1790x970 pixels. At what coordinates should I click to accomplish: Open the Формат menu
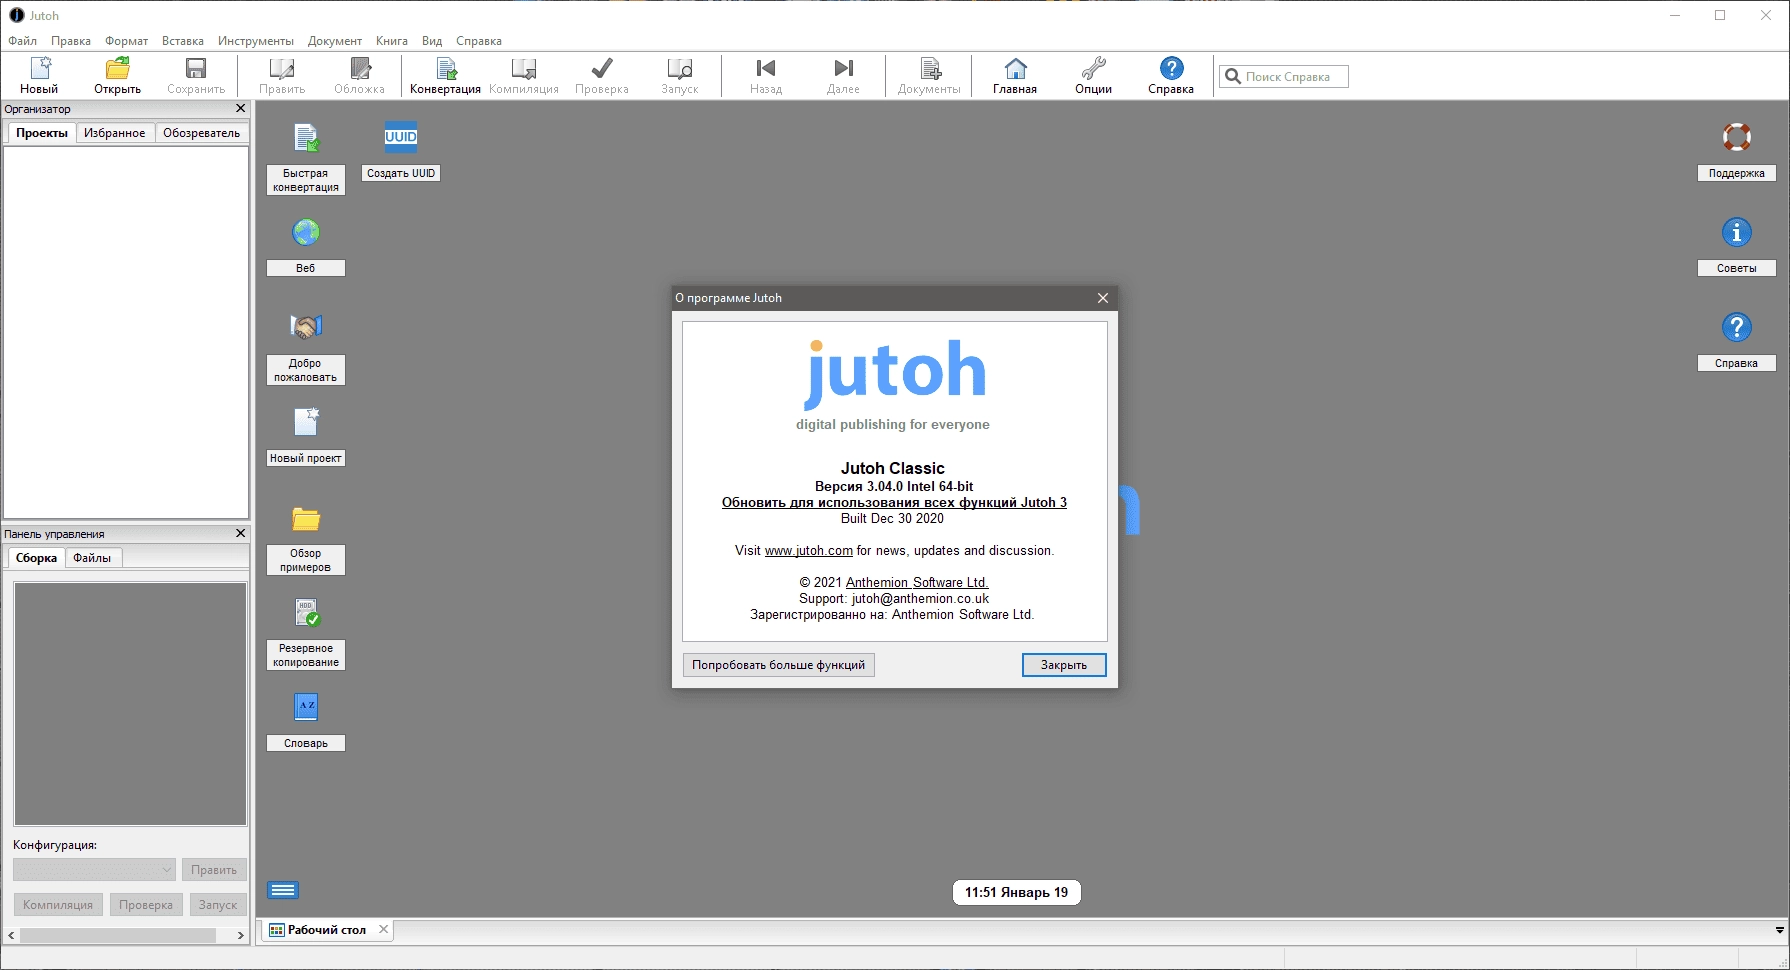[x=126, y=41]
